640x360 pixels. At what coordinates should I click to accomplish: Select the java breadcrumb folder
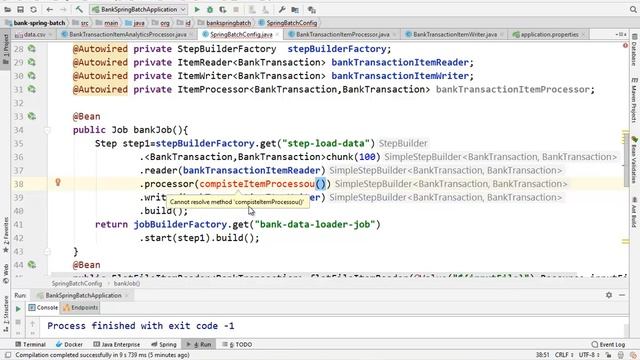[x=135, y=23]
